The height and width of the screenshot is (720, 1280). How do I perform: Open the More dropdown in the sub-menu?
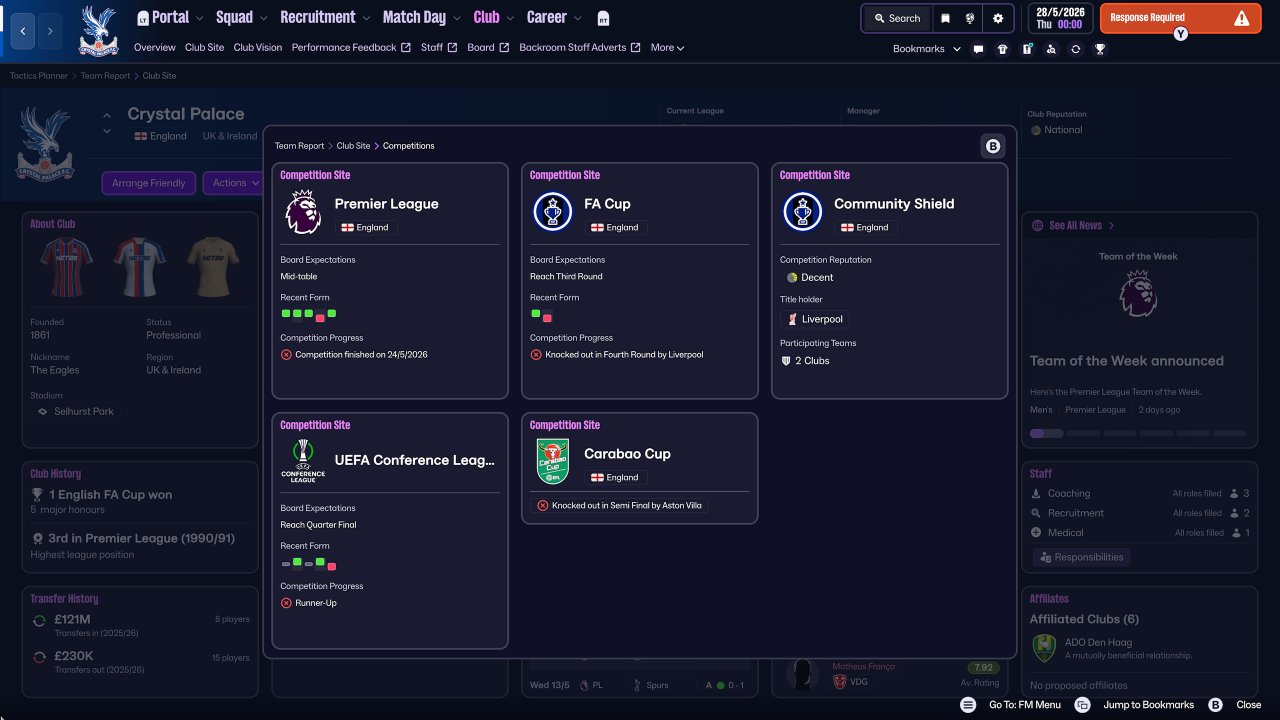pos(667,48)
